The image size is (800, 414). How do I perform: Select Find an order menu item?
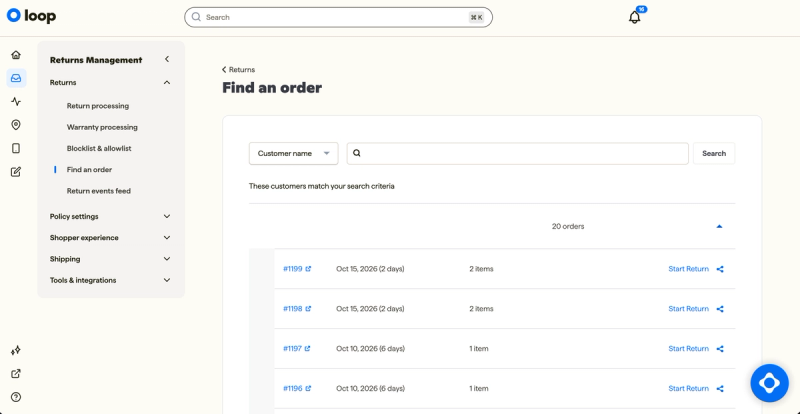tap(89, 169)
